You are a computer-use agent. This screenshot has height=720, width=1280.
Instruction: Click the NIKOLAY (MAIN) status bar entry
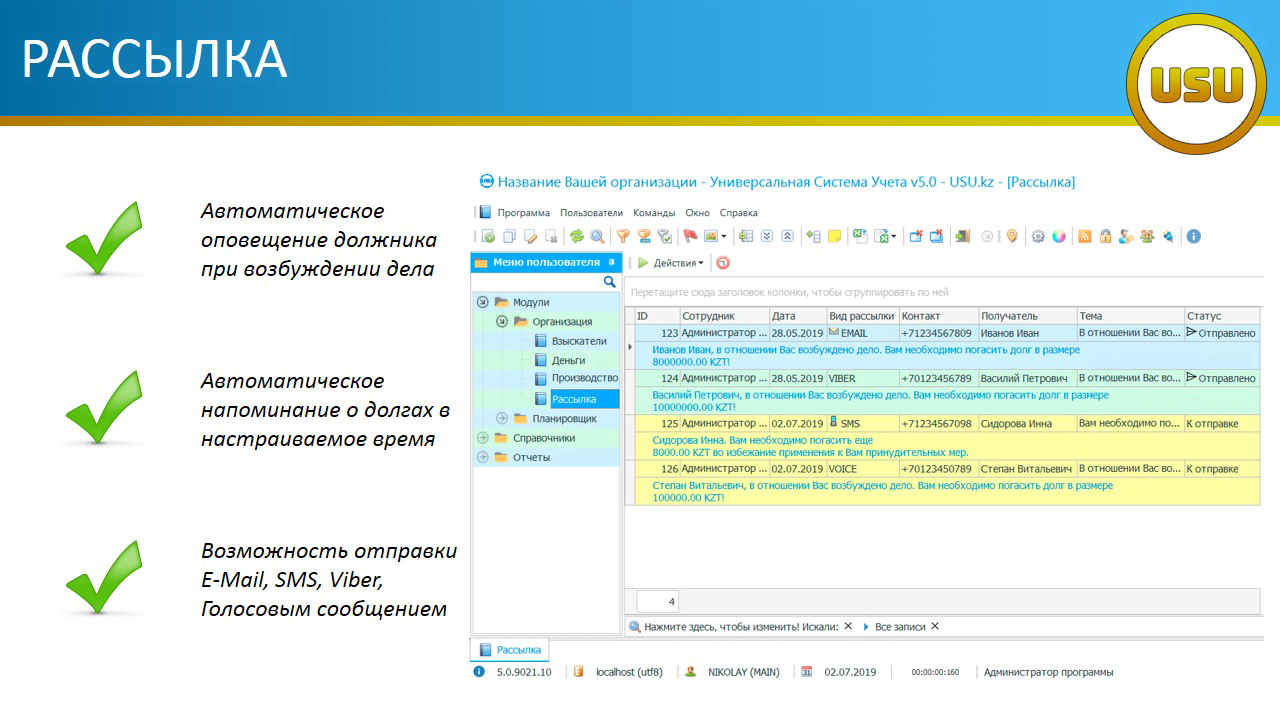click(743, 672)
